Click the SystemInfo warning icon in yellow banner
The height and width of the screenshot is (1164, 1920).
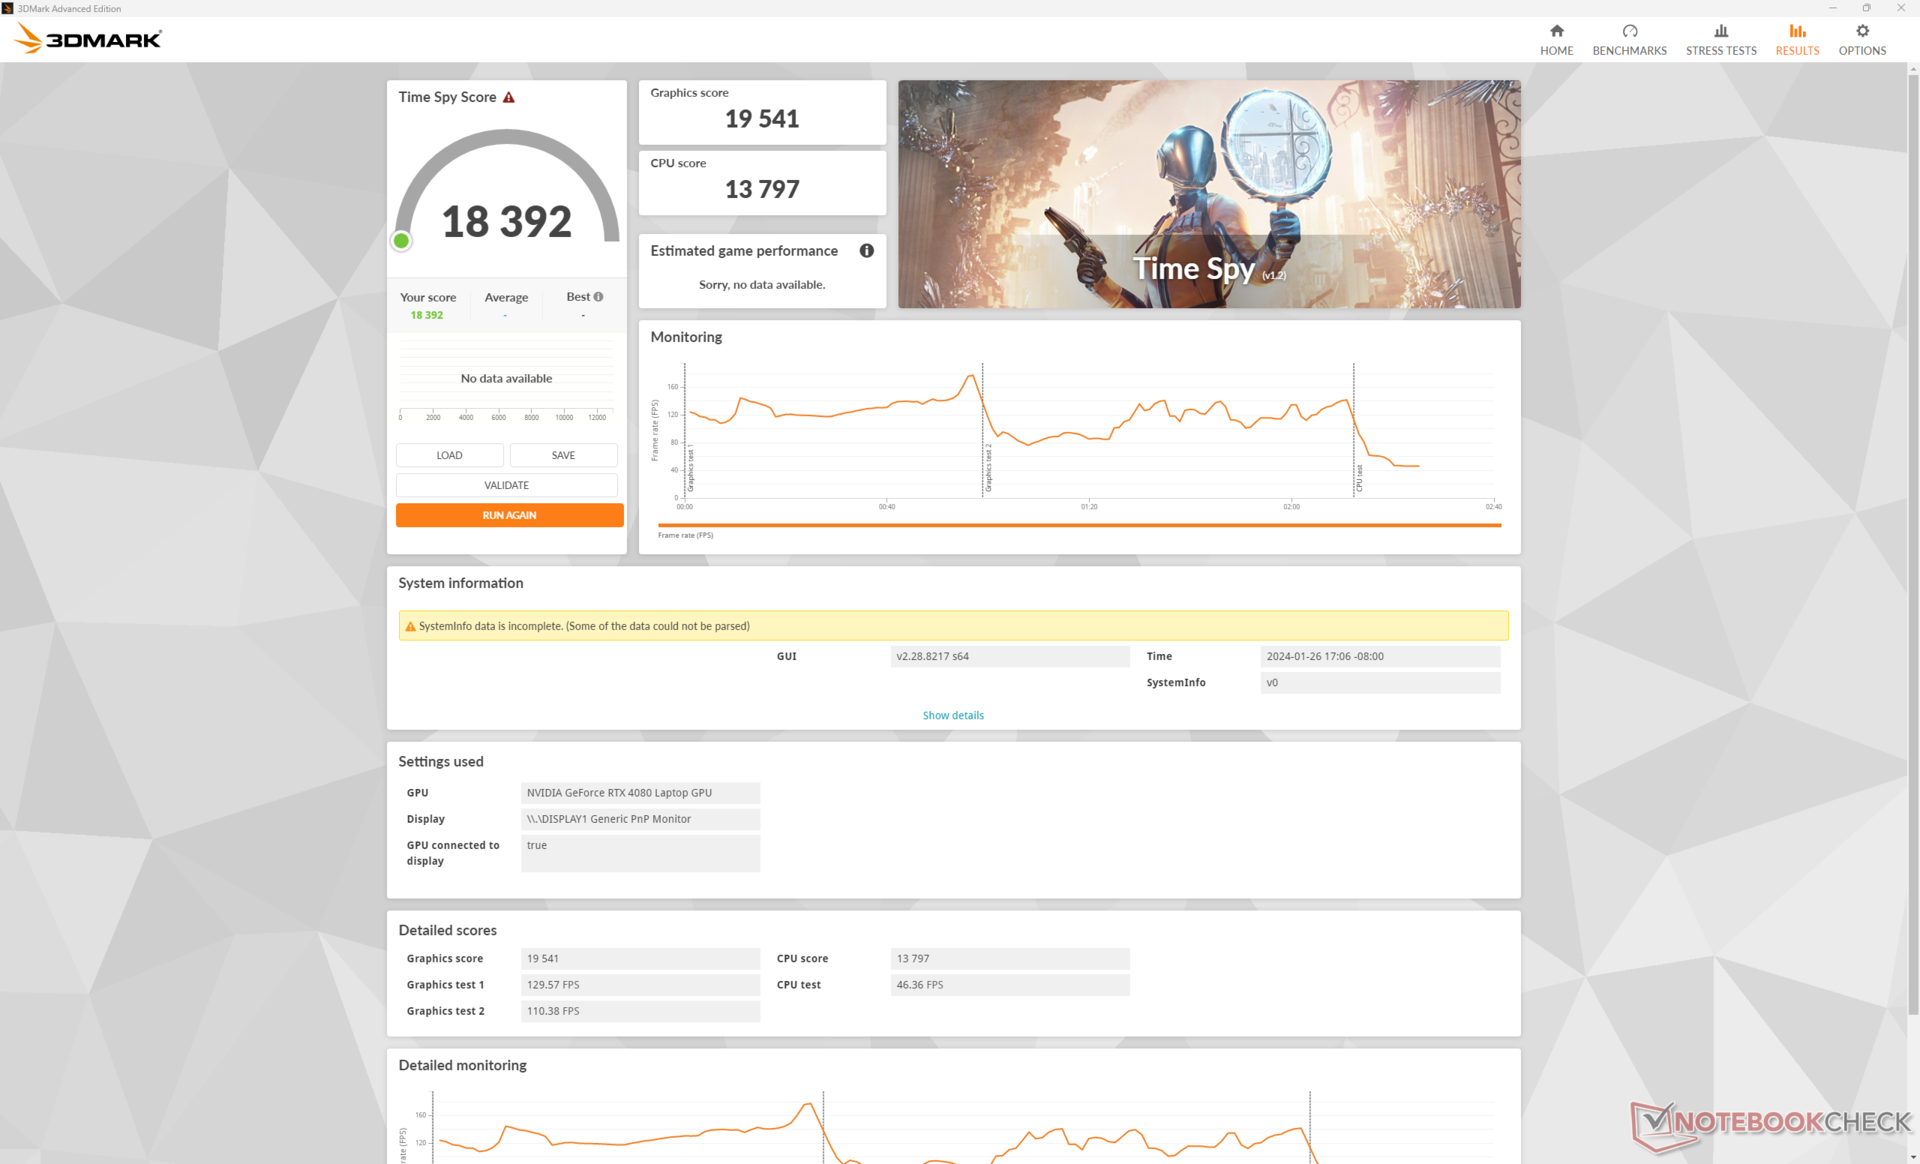coord(410,627)
